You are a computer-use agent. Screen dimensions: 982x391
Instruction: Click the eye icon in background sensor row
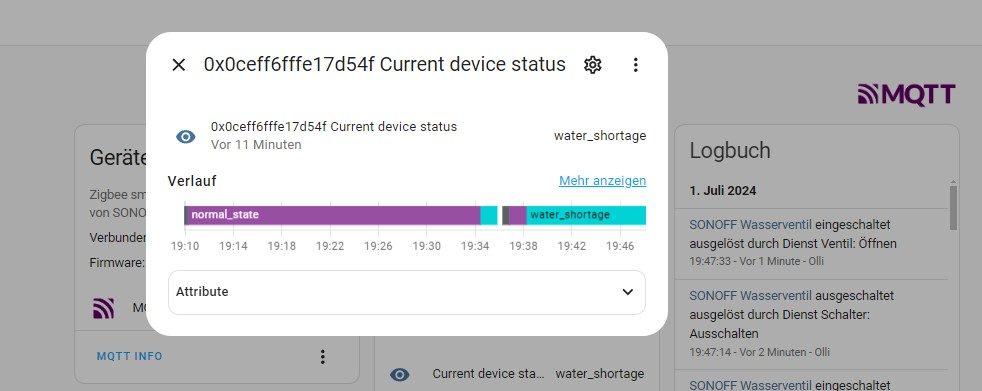[x=400, y=375]
